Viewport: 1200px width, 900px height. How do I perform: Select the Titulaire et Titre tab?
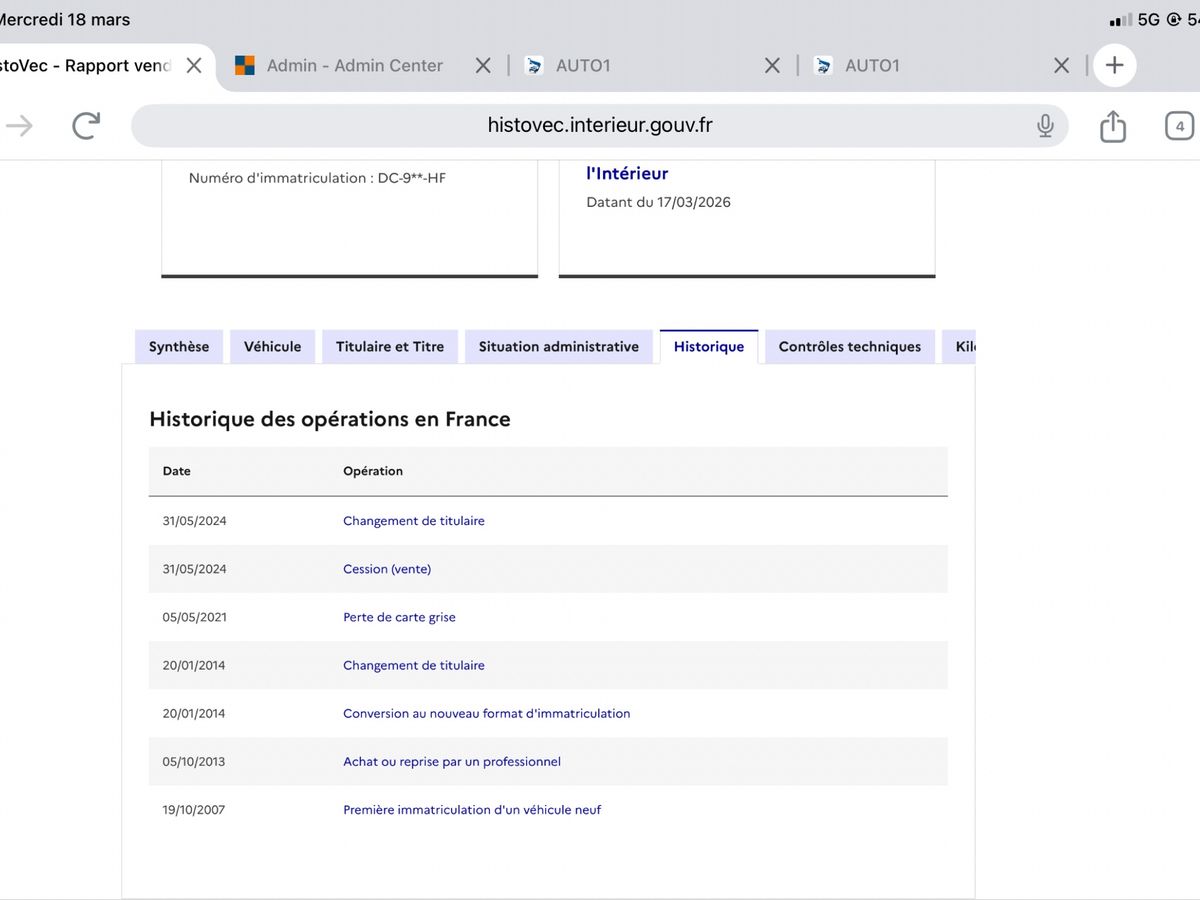coord(390,347)
